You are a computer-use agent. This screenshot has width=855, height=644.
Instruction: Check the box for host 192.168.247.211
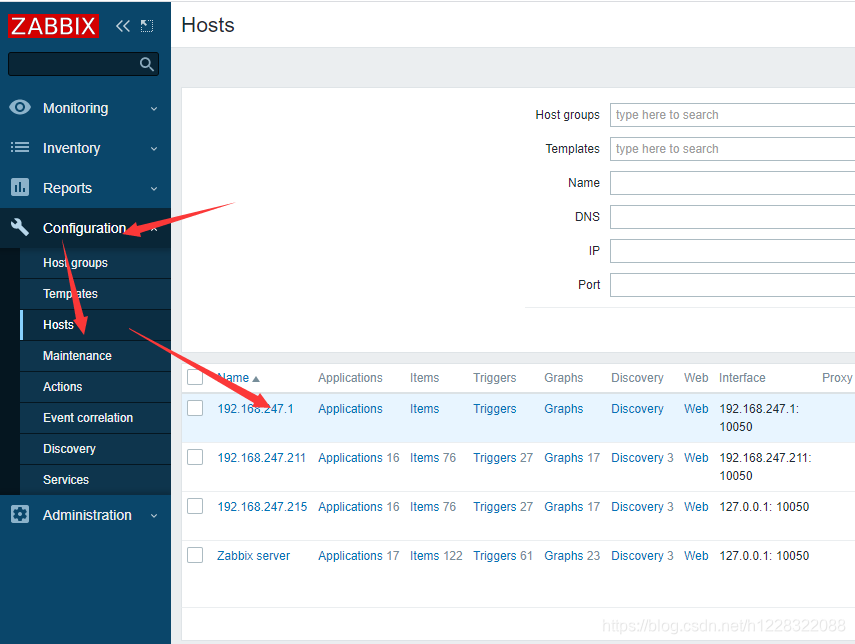pyautogui.click(x=195, y=457)
